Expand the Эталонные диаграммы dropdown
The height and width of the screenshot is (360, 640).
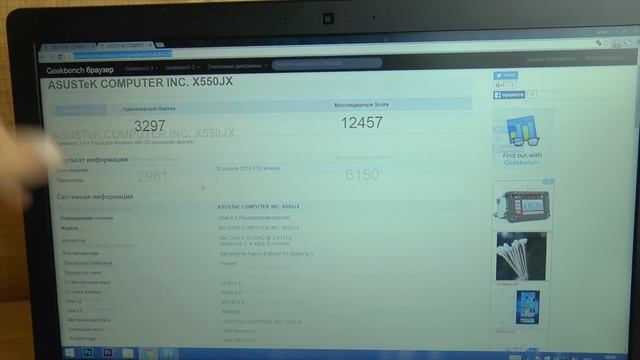pyautogui.click(x=237, y=66)
